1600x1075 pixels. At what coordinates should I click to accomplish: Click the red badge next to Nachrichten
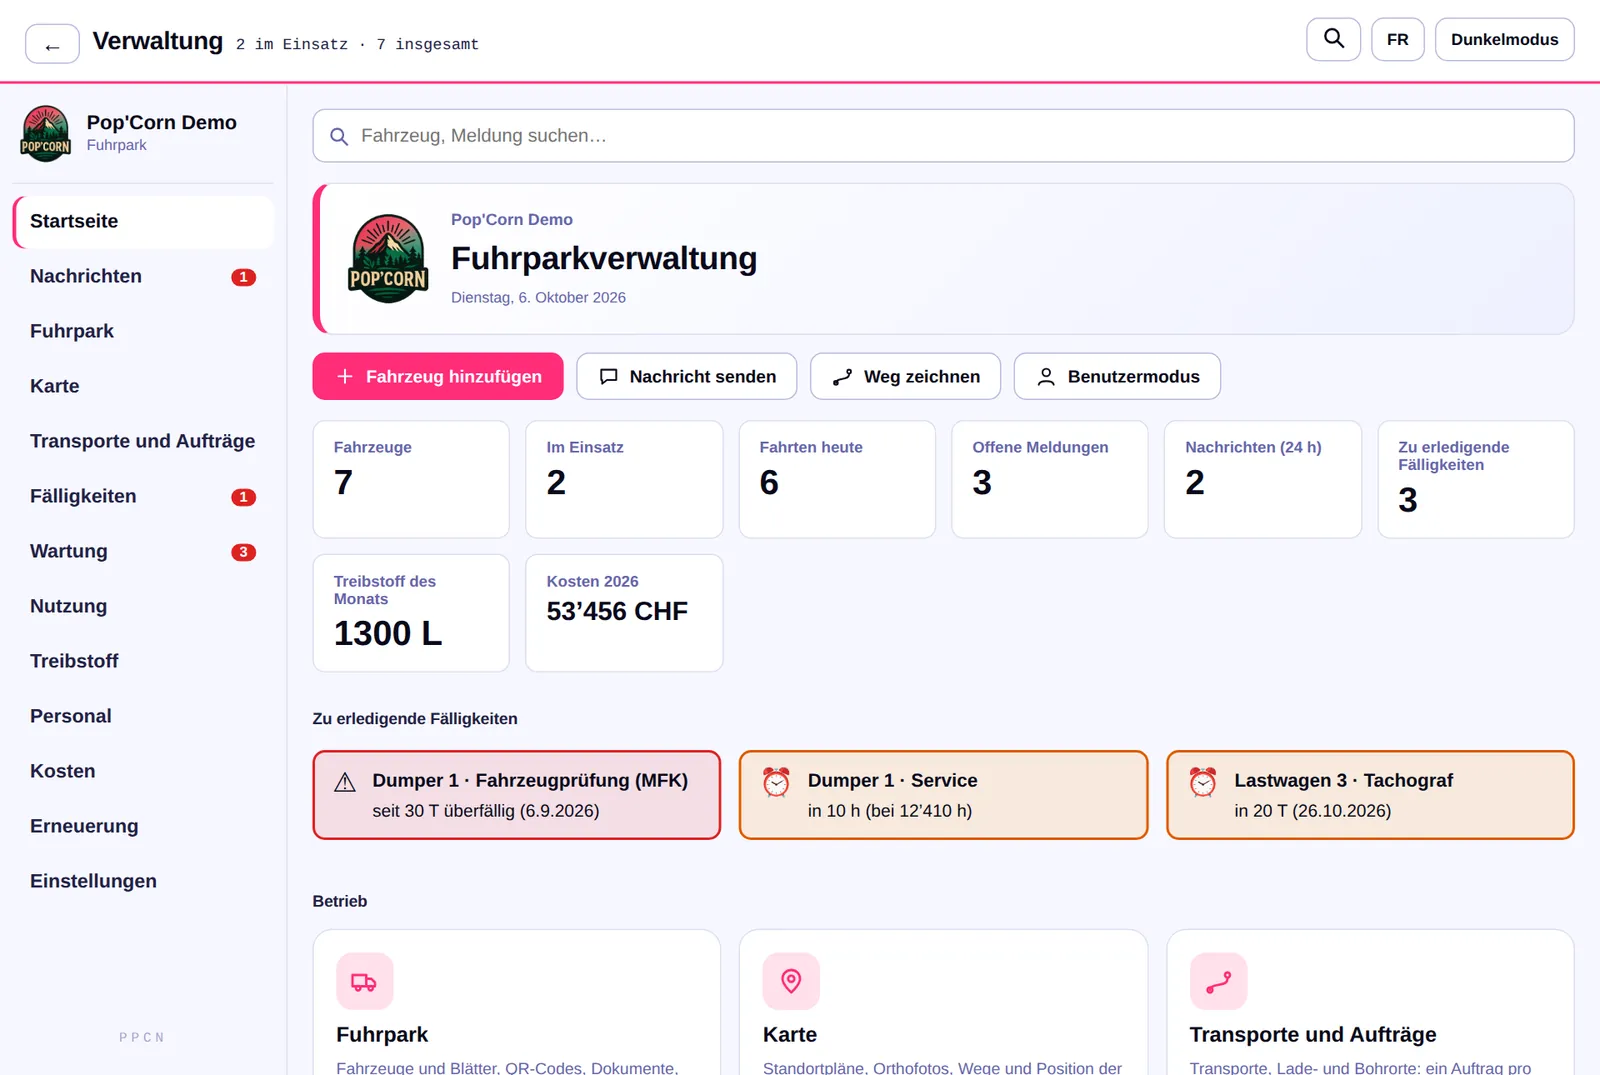click(243, 277)
